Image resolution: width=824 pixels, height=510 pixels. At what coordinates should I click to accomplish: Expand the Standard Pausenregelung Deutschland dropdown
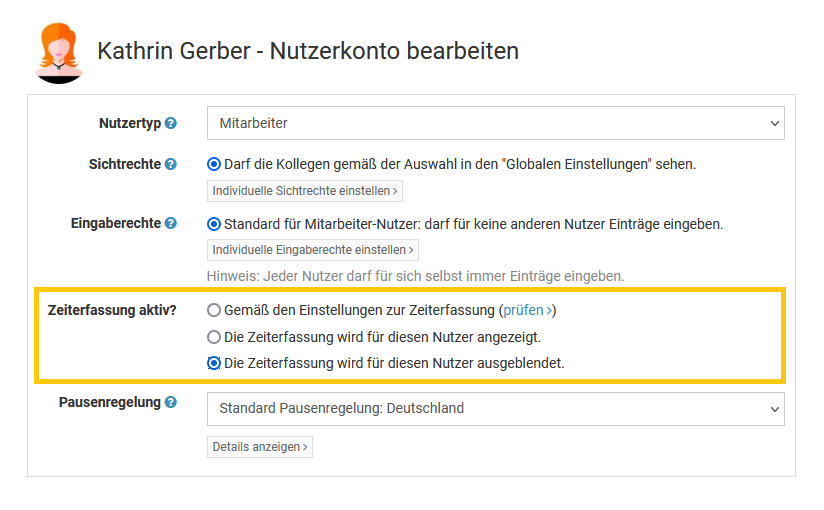coord(495,408)
